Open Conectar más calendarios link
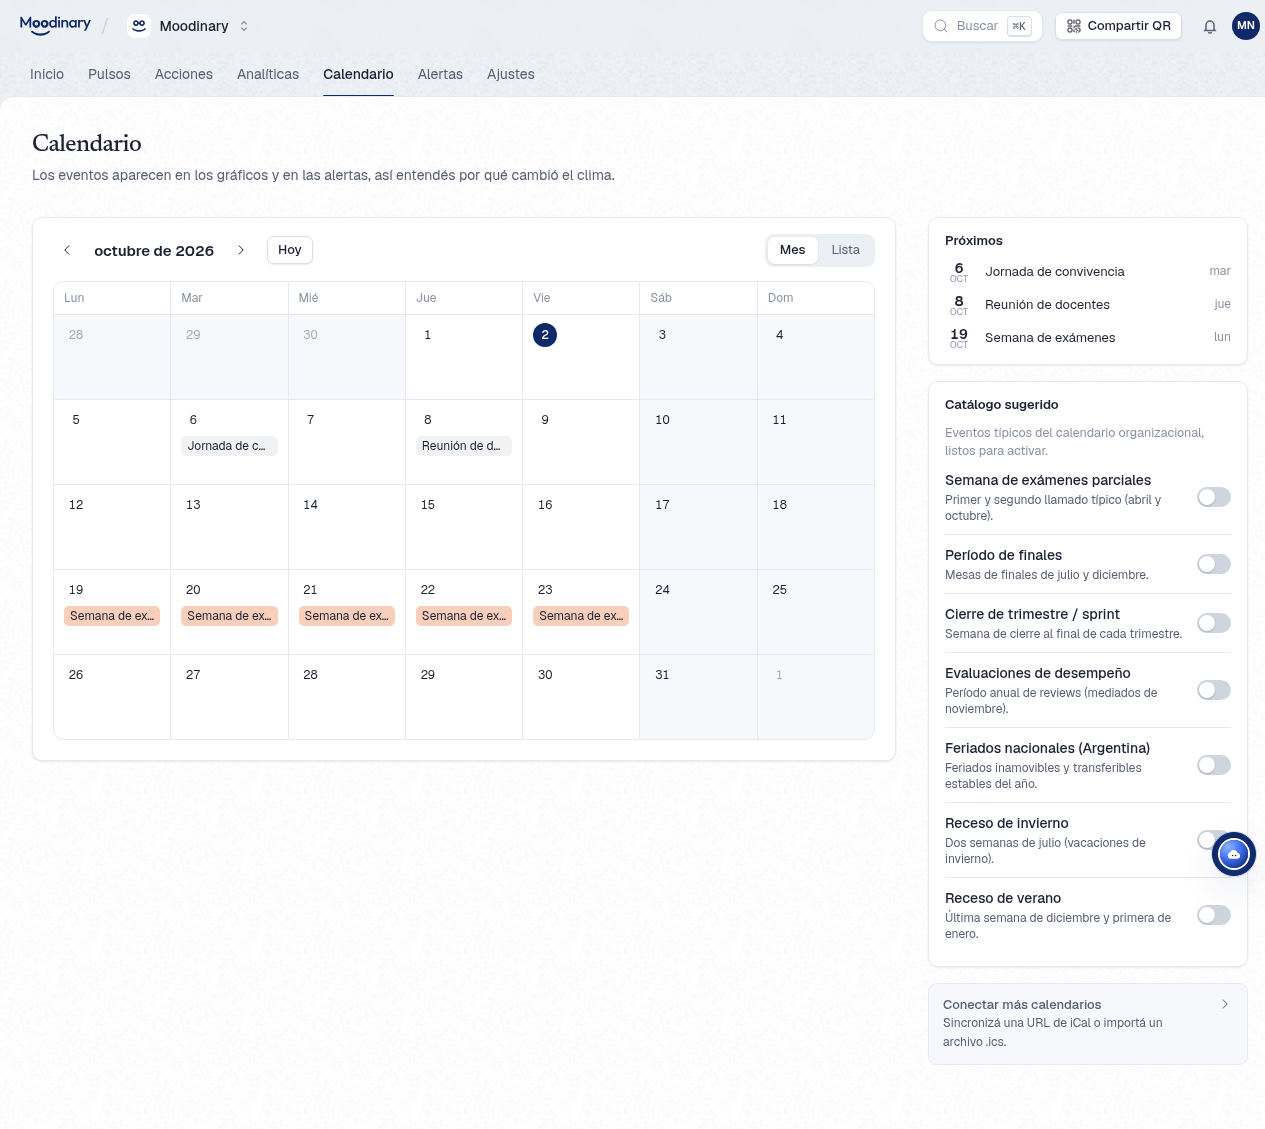Image resolution: width=1265 pixels, height=1129 pixels. pos(1088,1024)
